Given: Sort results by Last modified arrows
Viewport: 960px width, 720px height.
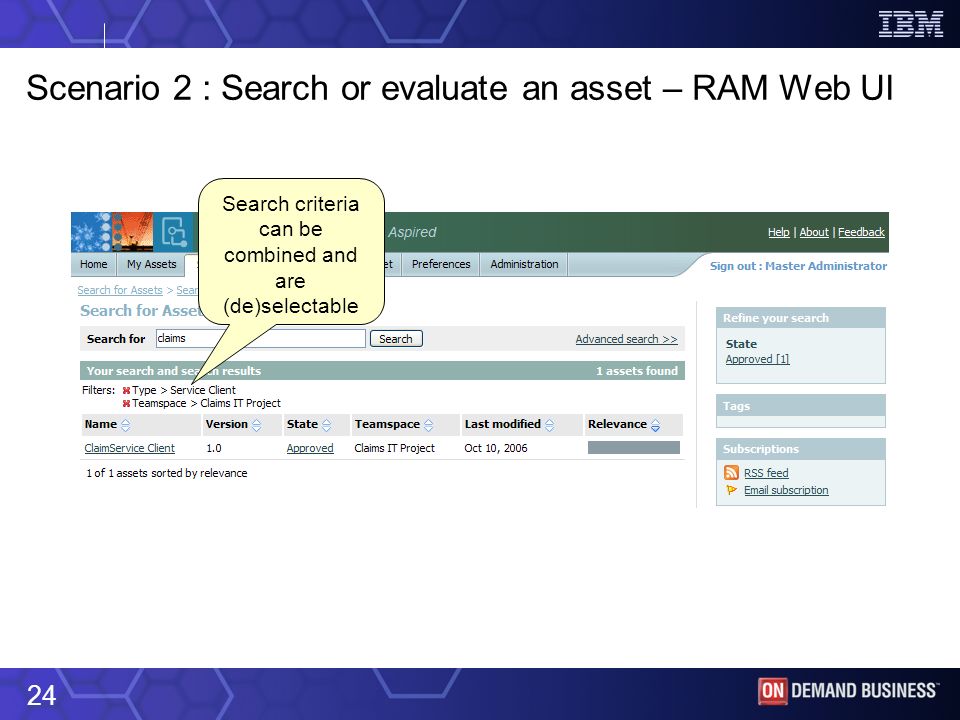Looking at the screenshot, I should [549, 425].
